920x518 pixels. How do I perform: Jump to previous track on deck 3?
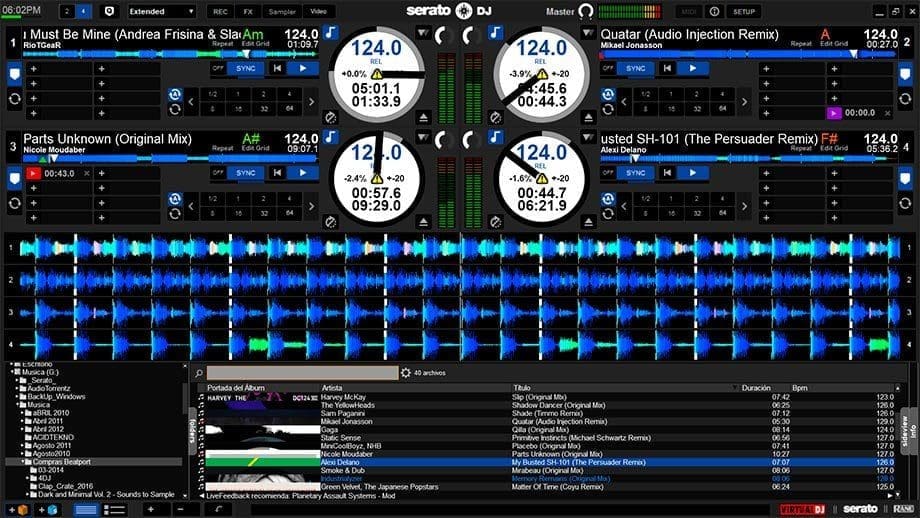pyautogui.click(x=277, y=172)
